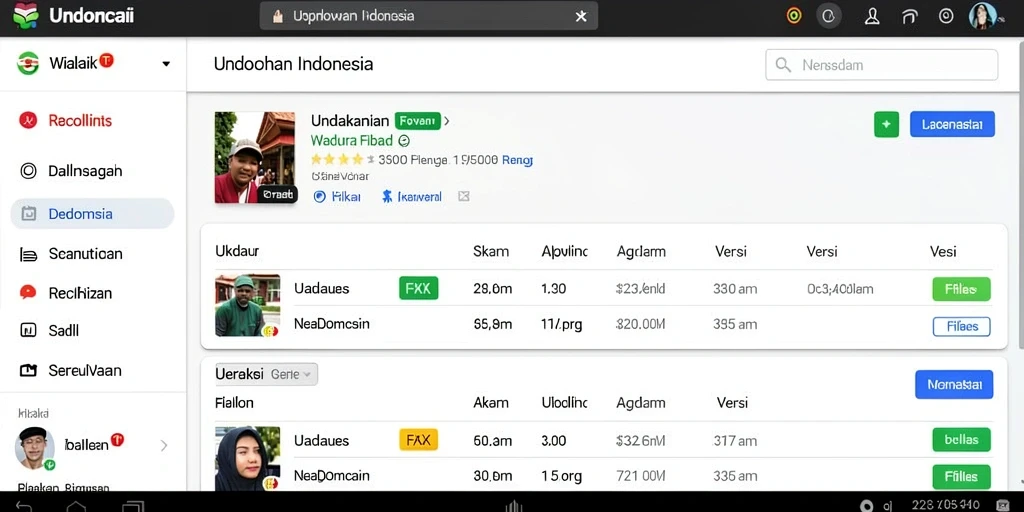1024x512 pixels.
Task: Tap the Android home navigation icon
Action: tap(76, 506)
